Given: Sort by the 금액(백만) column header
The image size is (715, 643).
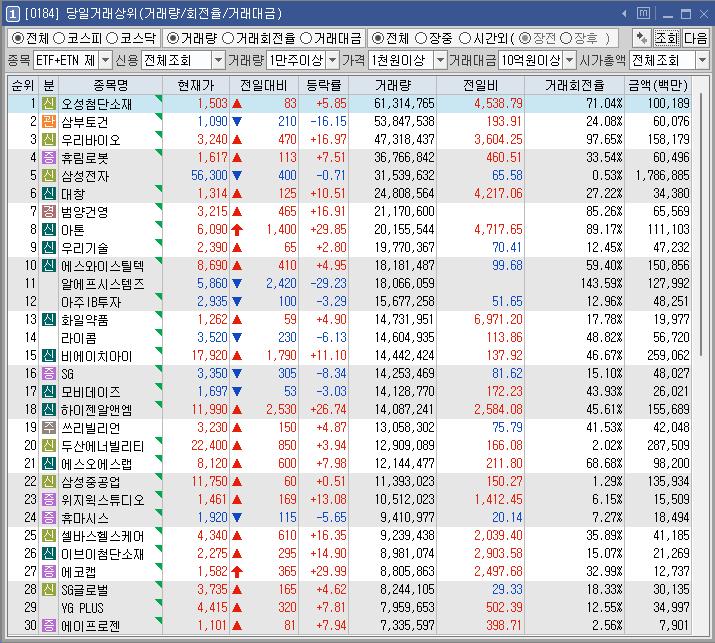Looking at the screenshot, I should click(x=658, y=85).
